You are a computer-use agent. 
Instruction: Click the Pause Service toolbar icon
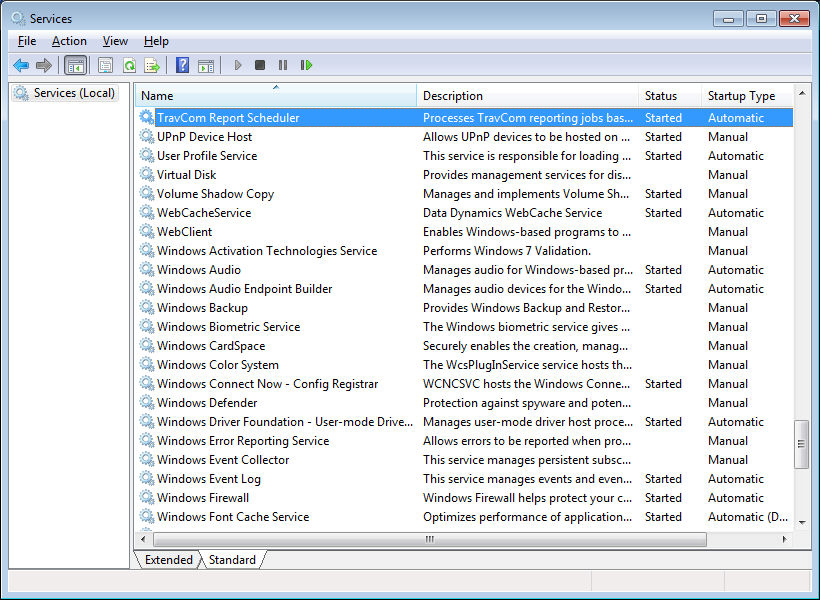click(x=283, y=66)
